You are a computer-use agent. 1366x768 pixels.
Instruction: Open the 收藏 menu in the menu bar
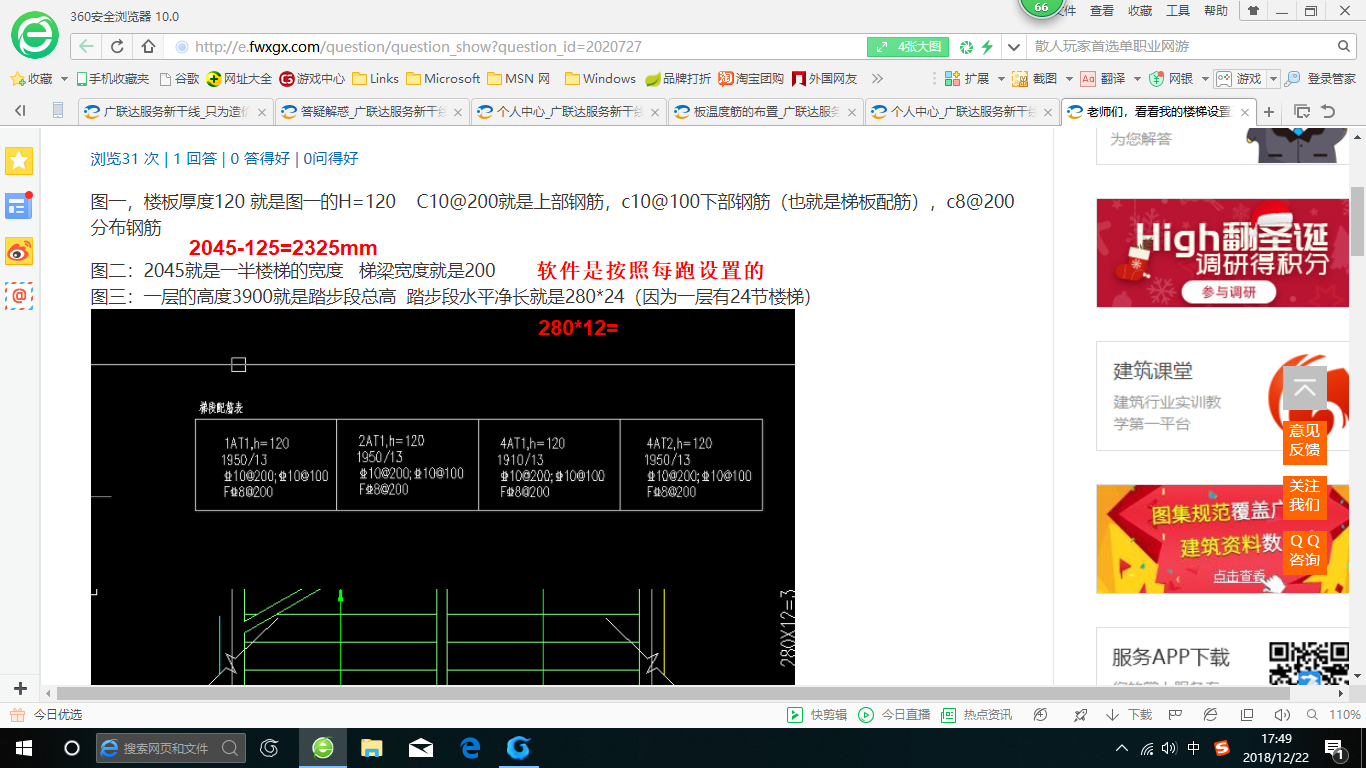click(1140, 10)
